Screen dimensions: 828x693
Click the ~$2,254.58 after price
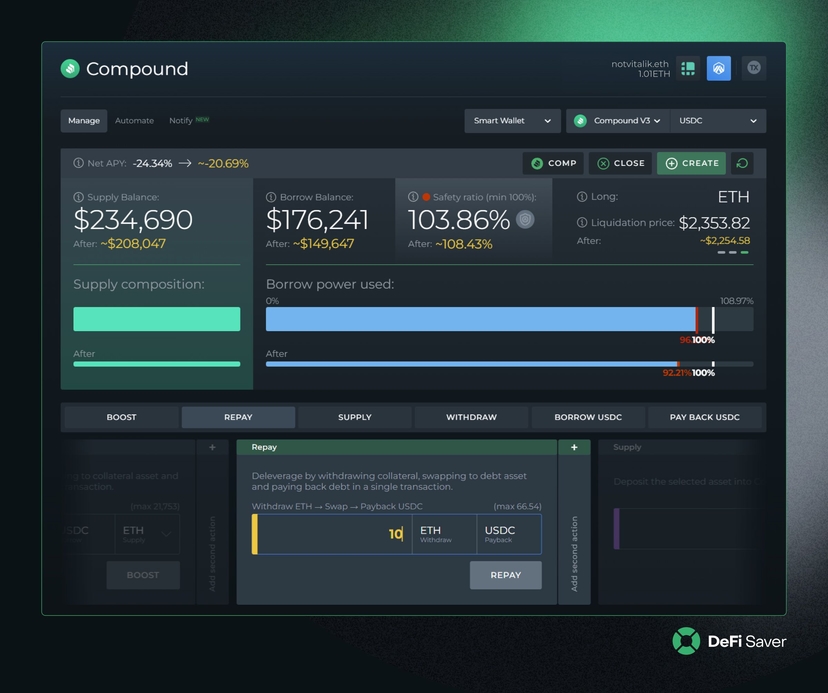725,241
